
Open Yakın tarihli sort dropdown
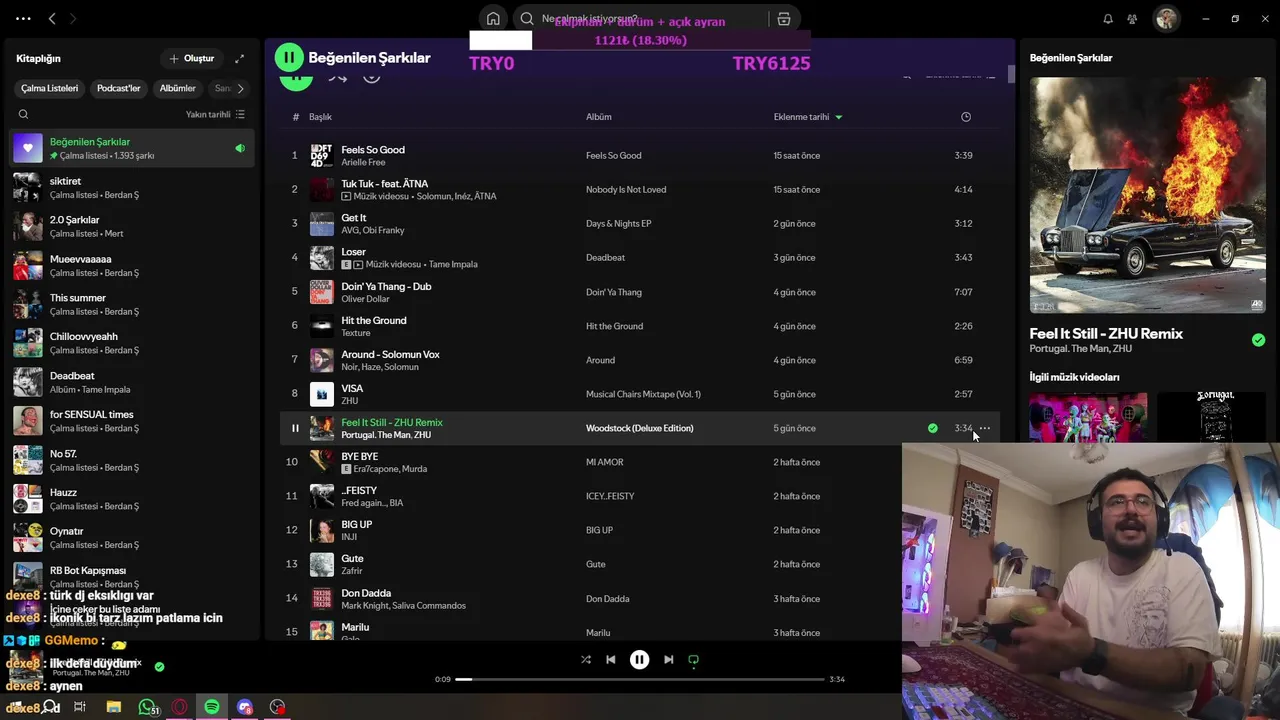tap(215, 114)
